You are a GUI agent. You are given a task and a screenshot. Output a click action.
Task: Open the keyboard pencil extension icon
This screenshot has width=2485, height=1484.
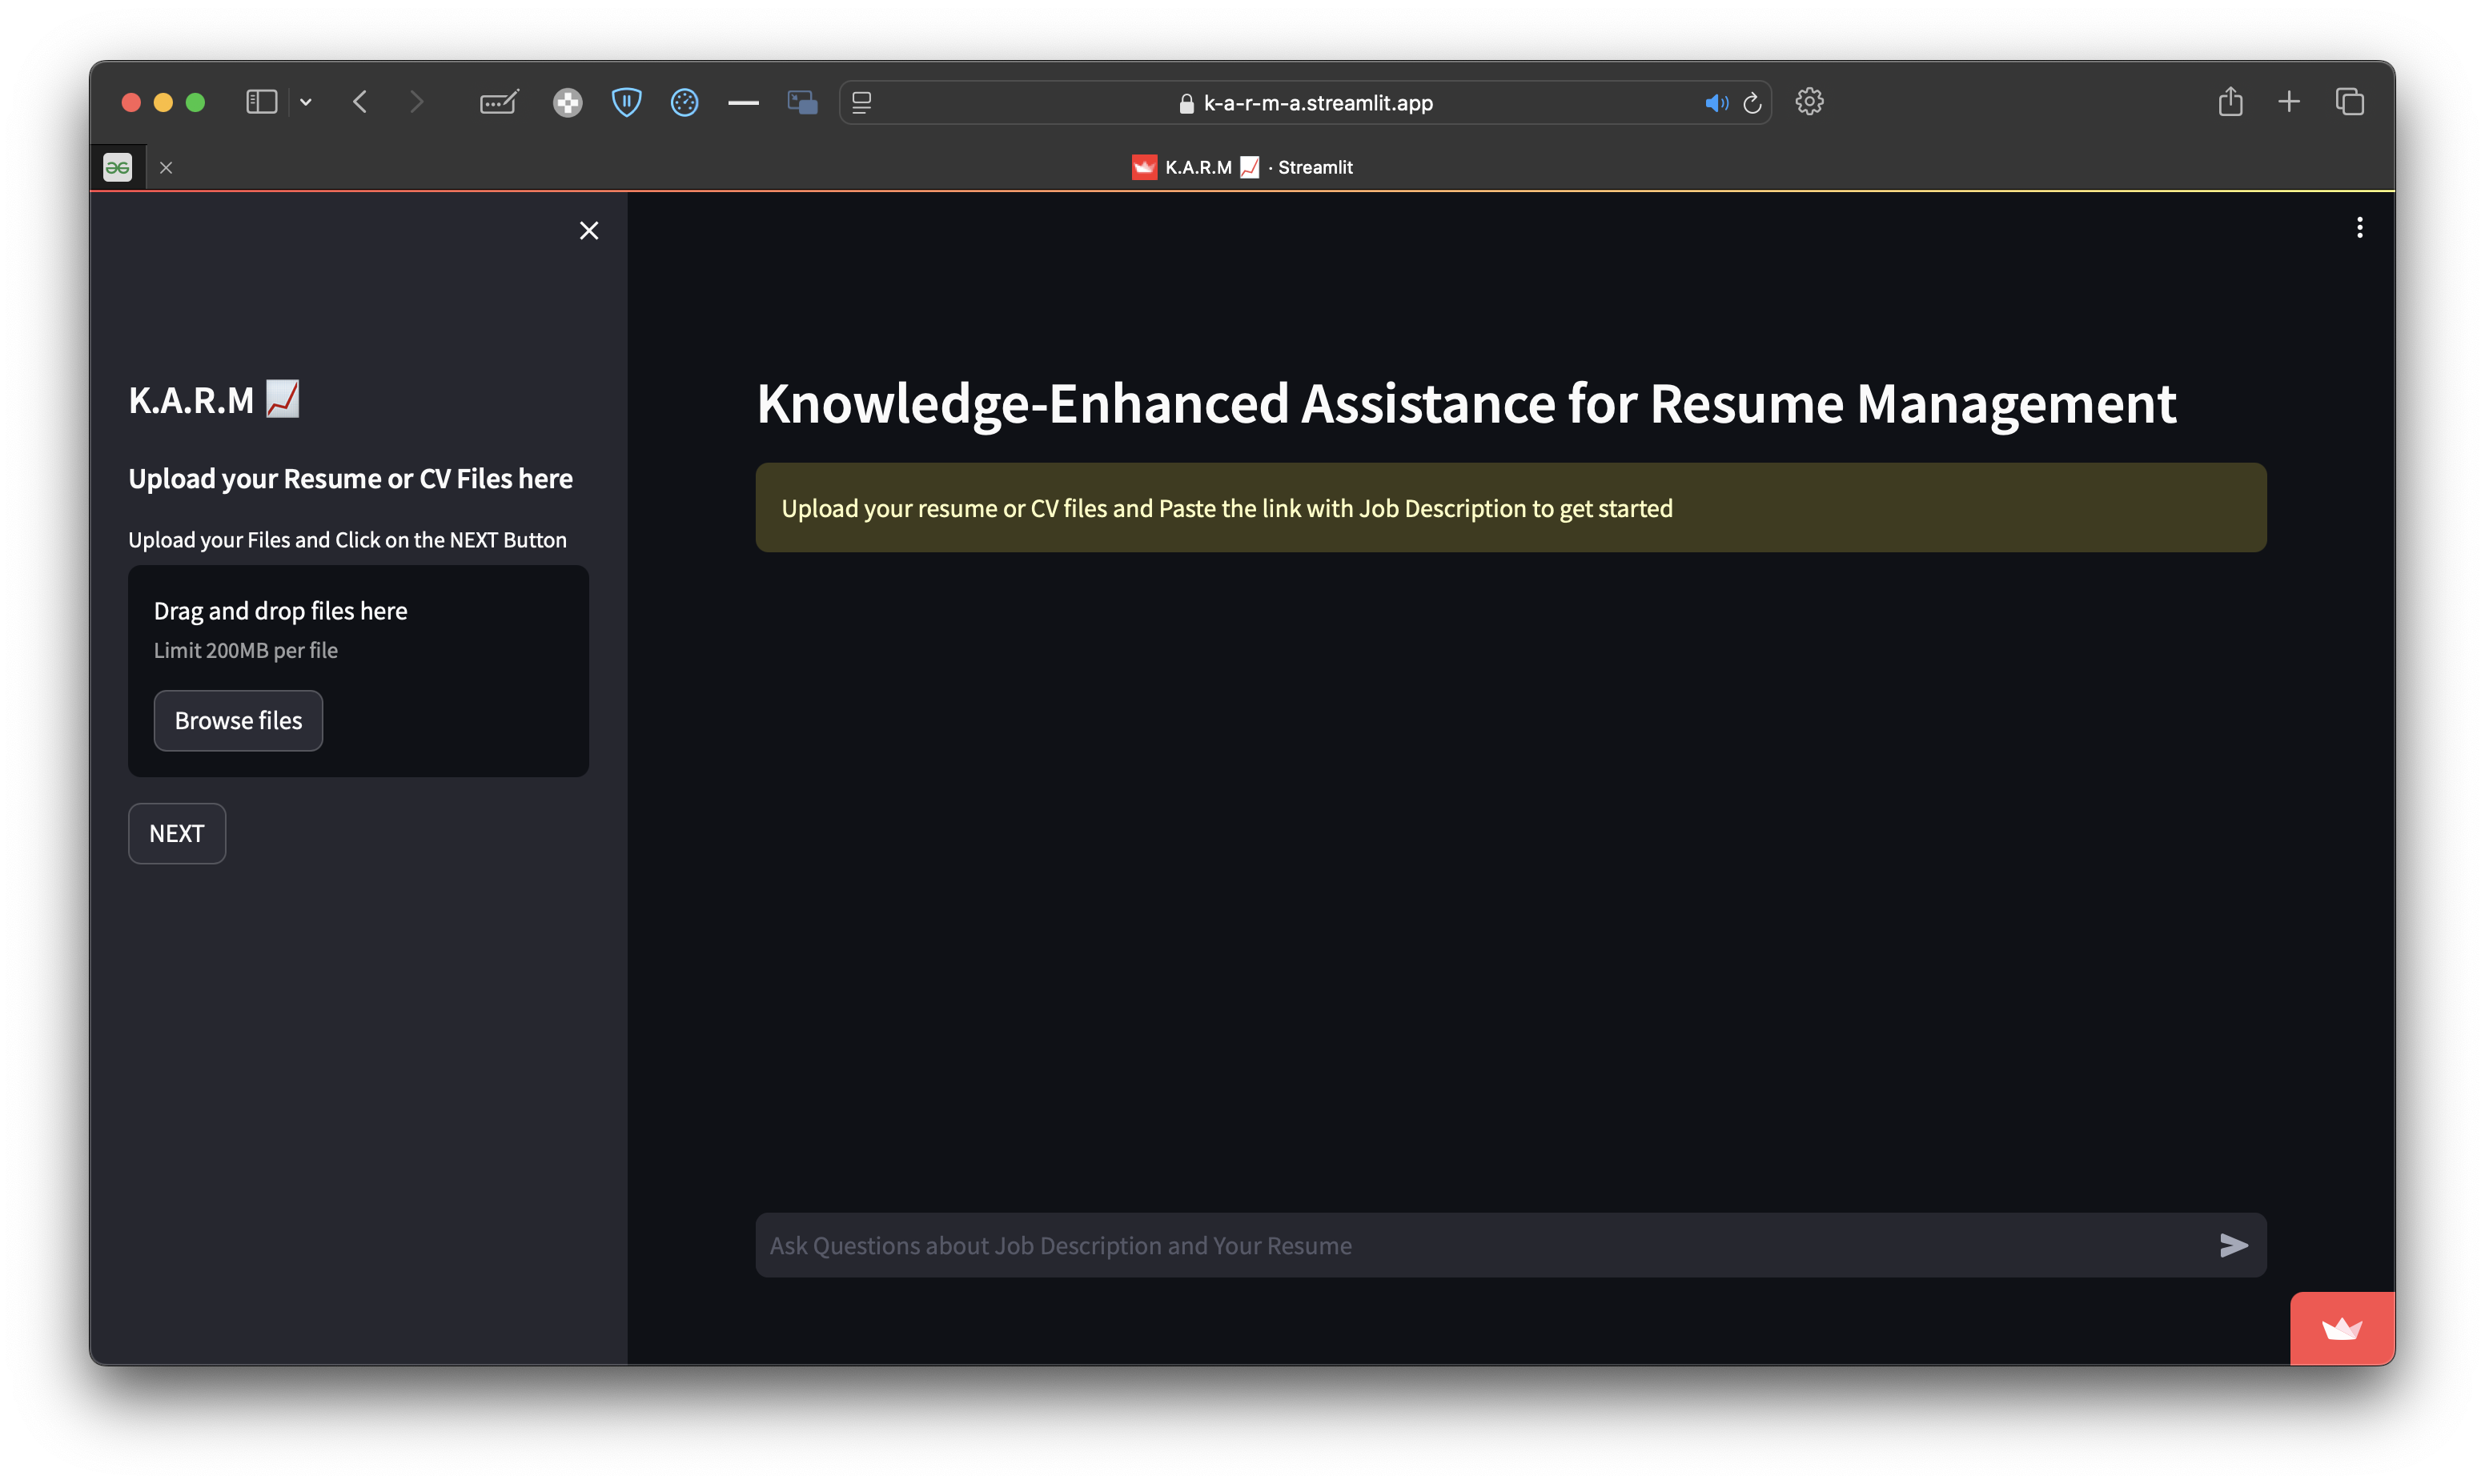499,102
